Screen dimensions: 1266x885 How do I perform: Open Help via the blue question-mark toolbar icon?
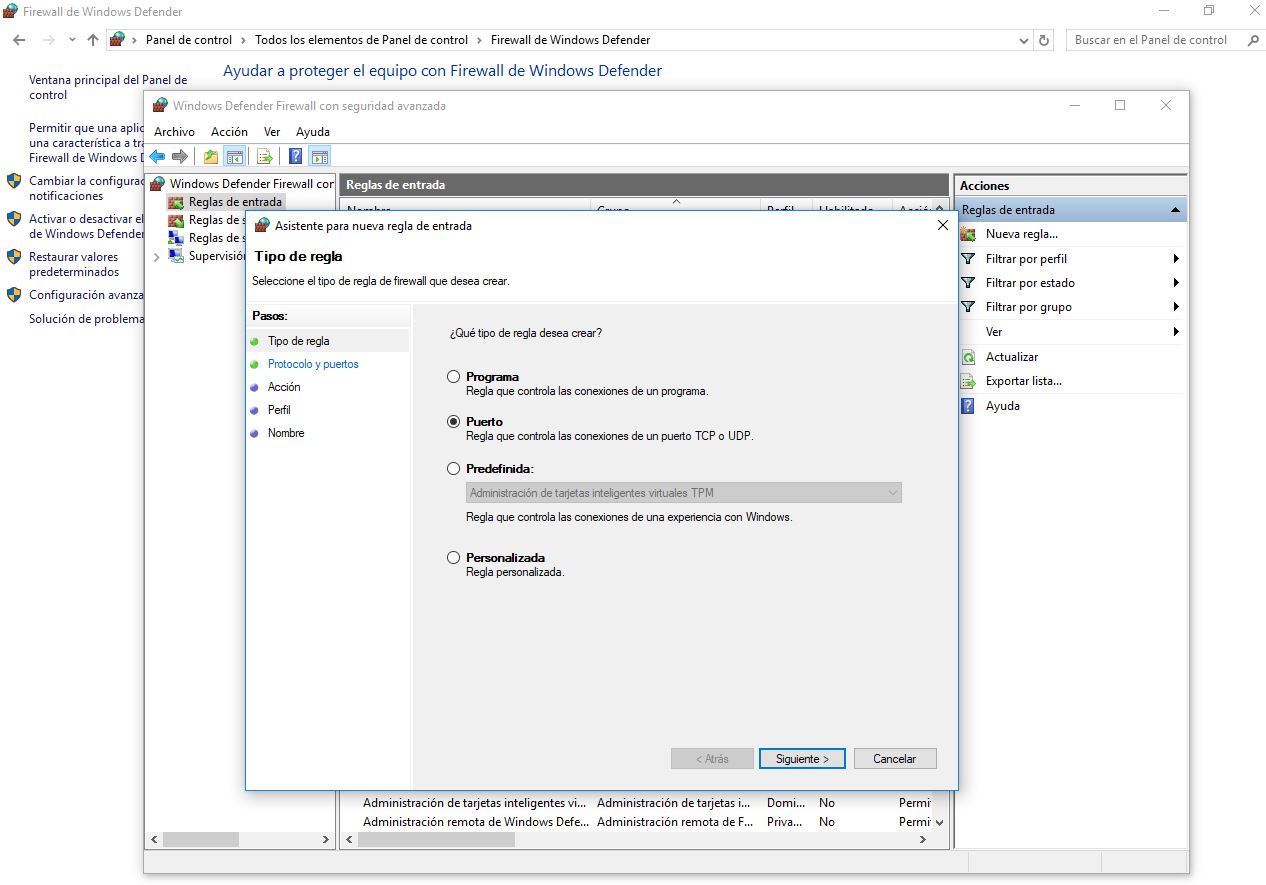(x=296, y=156)
